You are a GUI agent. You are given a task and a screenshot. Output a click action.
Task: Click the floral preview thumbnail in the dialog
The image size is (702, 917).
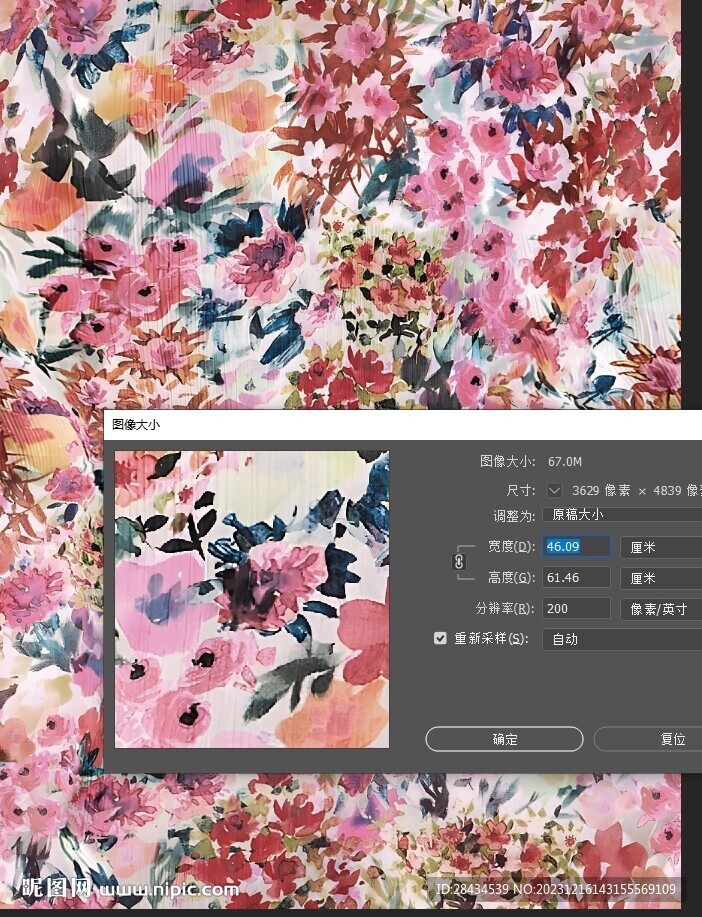(251, 599)
